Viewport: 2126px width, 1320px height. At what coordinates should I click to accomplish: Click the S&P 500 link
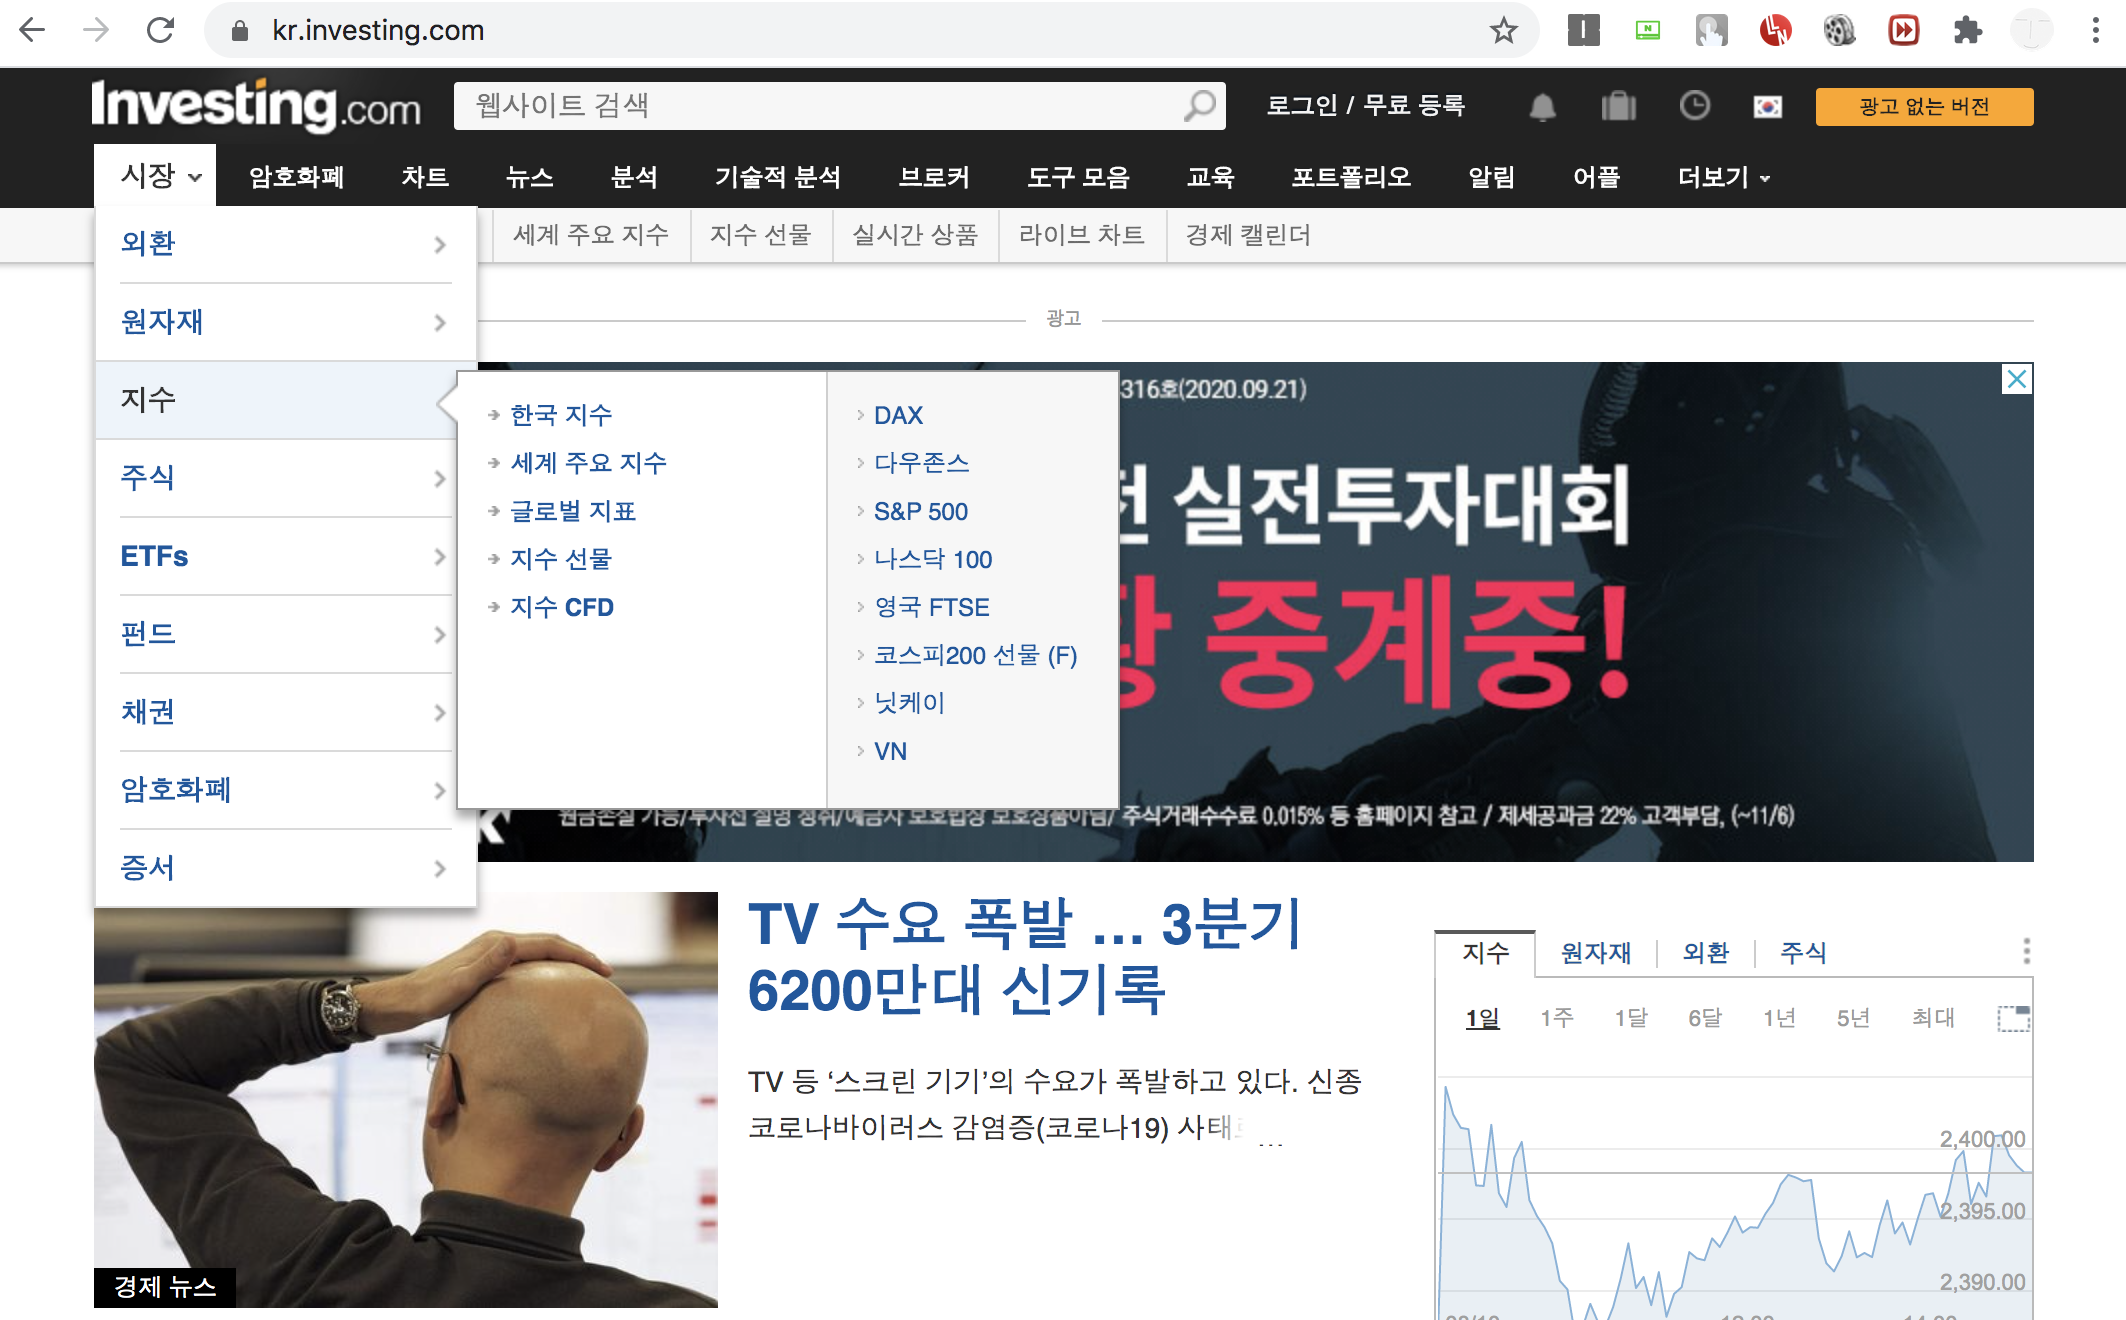[920, 511]
